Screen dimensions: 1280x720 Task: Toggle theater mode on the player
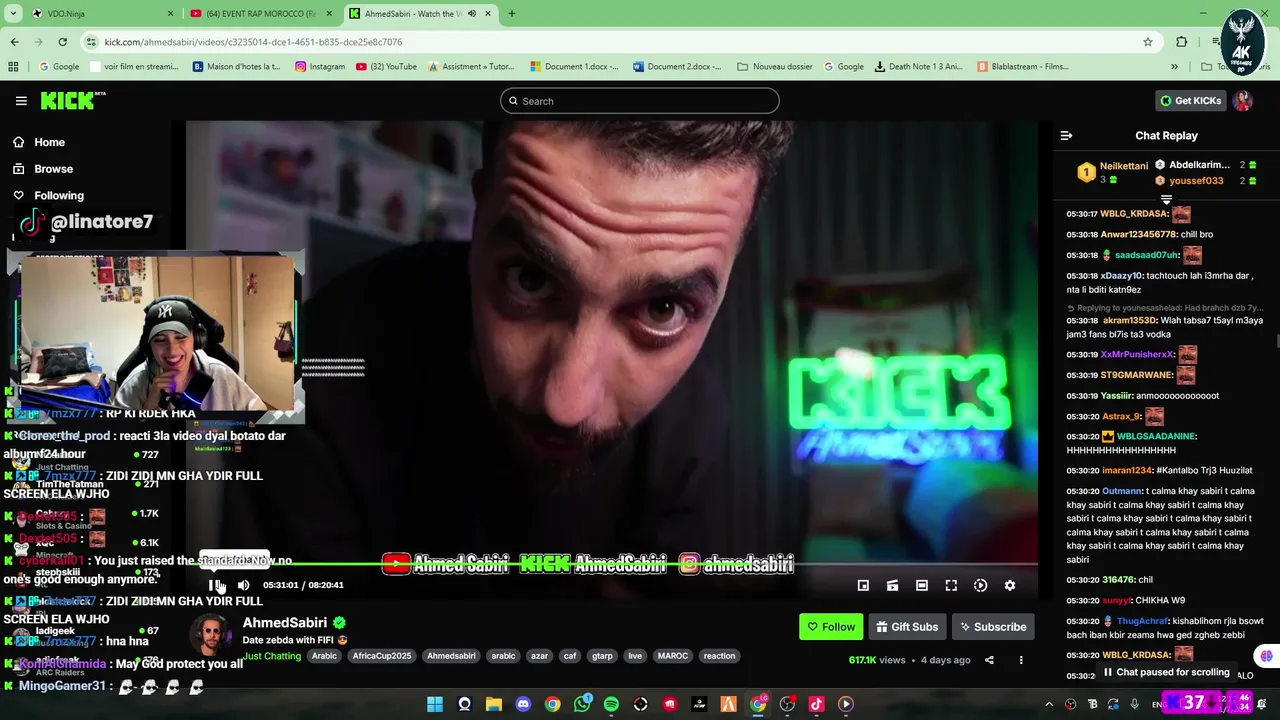point(922,585)
